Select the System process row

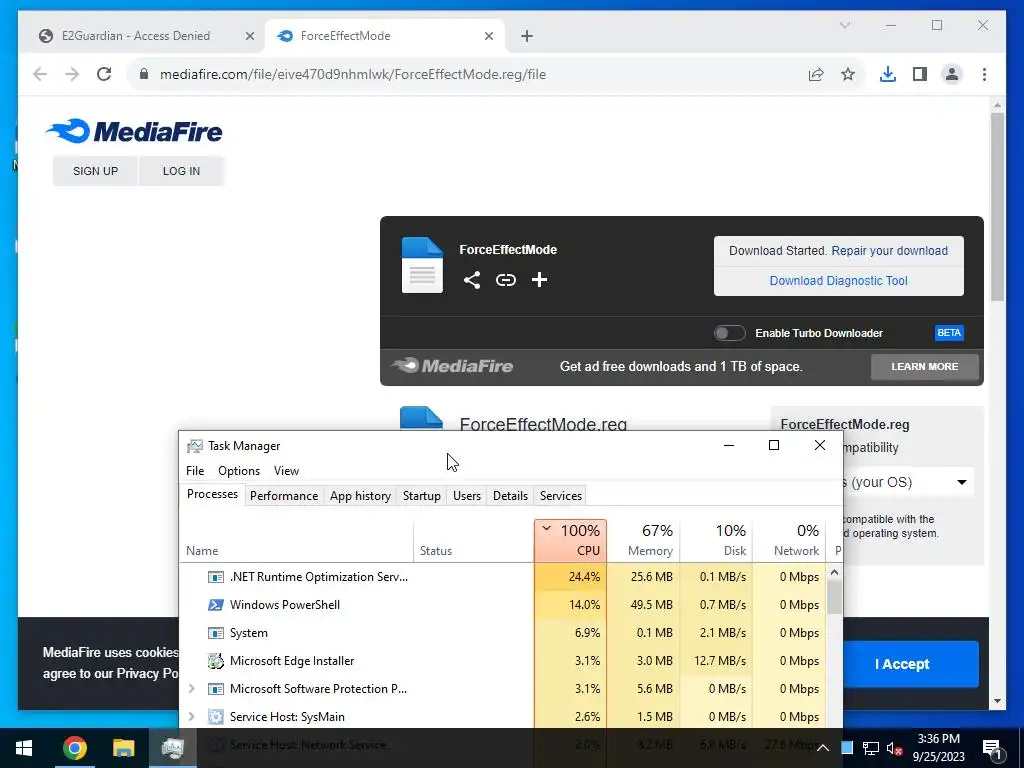coord(503,633)
